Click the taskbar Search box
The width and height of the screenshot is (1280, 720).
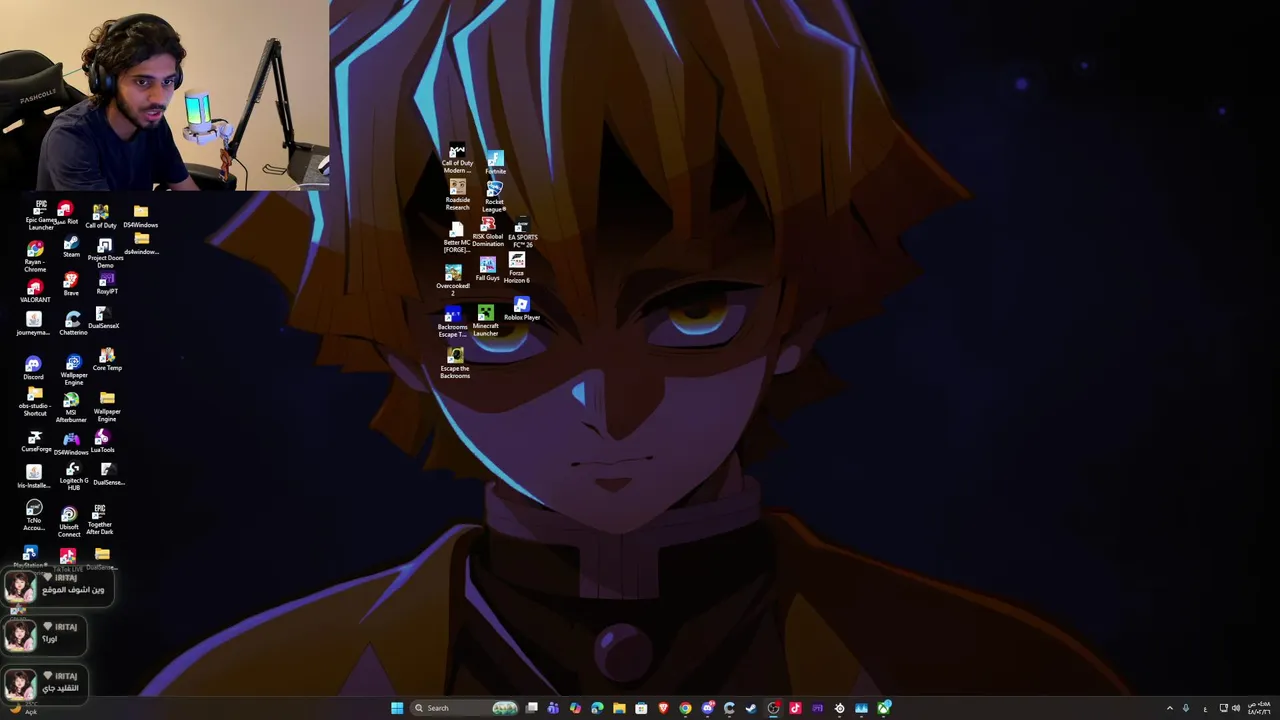tap(463, 708)
